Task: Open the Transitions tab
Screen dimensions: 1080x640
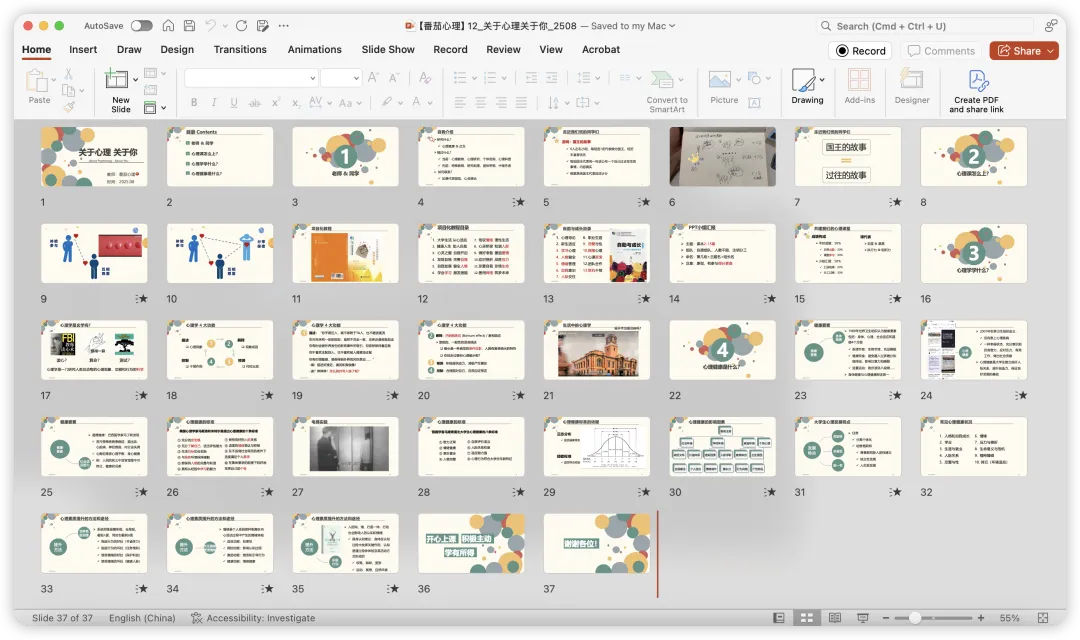Action: [x=240, y=50]
